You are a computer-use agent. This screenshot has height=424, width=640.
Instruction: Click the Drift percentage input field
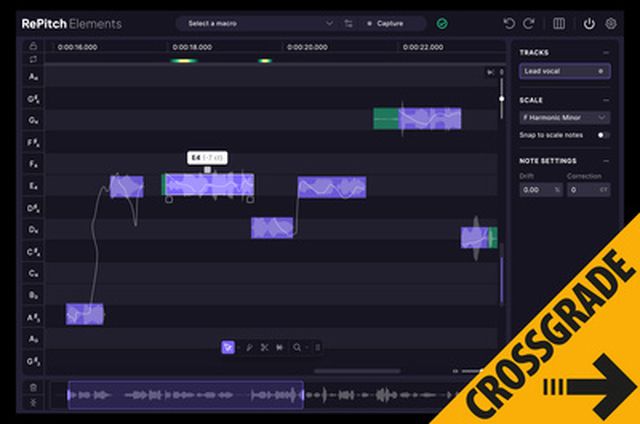[535, 189]
